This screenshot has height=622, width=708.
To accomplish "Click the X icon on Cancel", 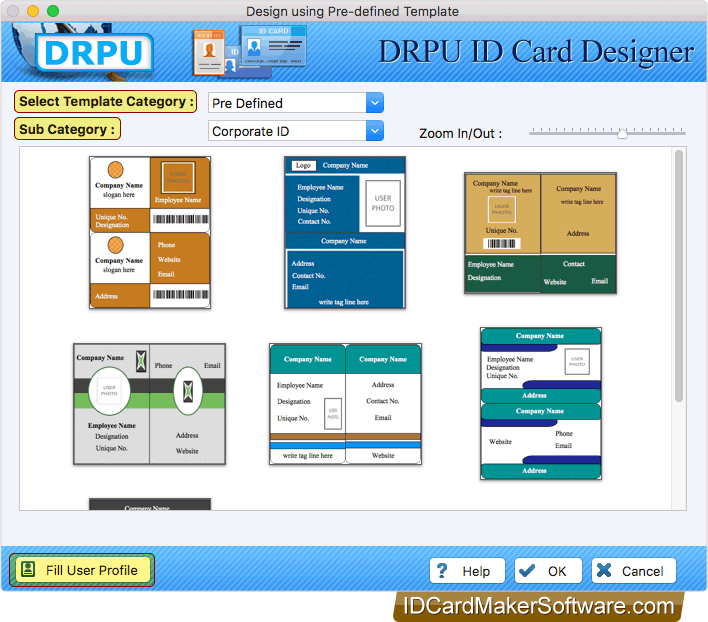I will pos(604,571).
